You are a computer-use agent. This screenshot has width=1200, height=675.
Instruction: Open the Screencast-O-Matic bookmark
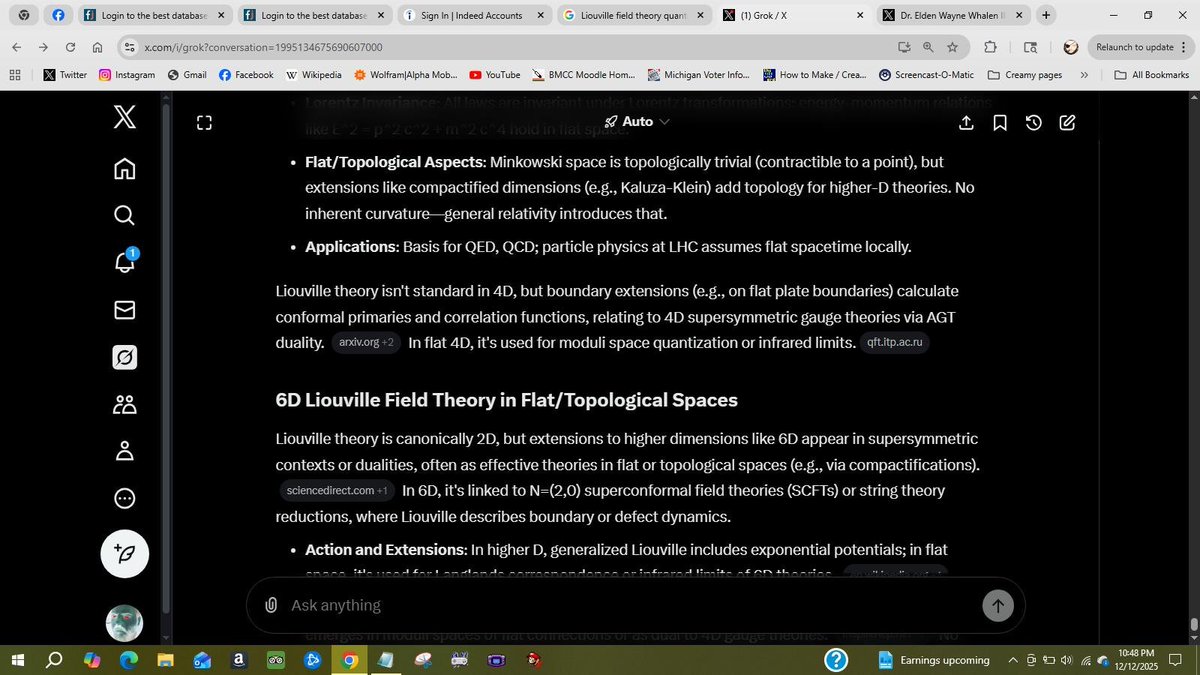(926, 75)
